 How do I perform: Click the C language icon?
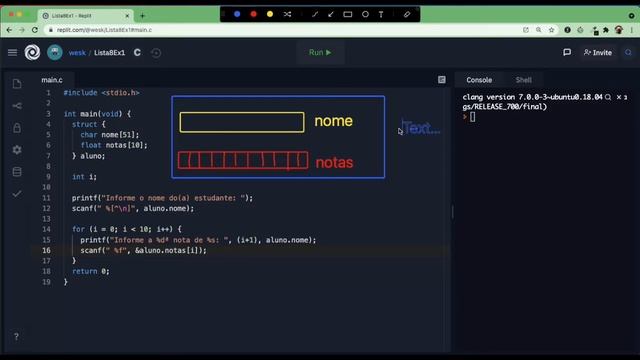pyautogui.click(x=137, y=53)
